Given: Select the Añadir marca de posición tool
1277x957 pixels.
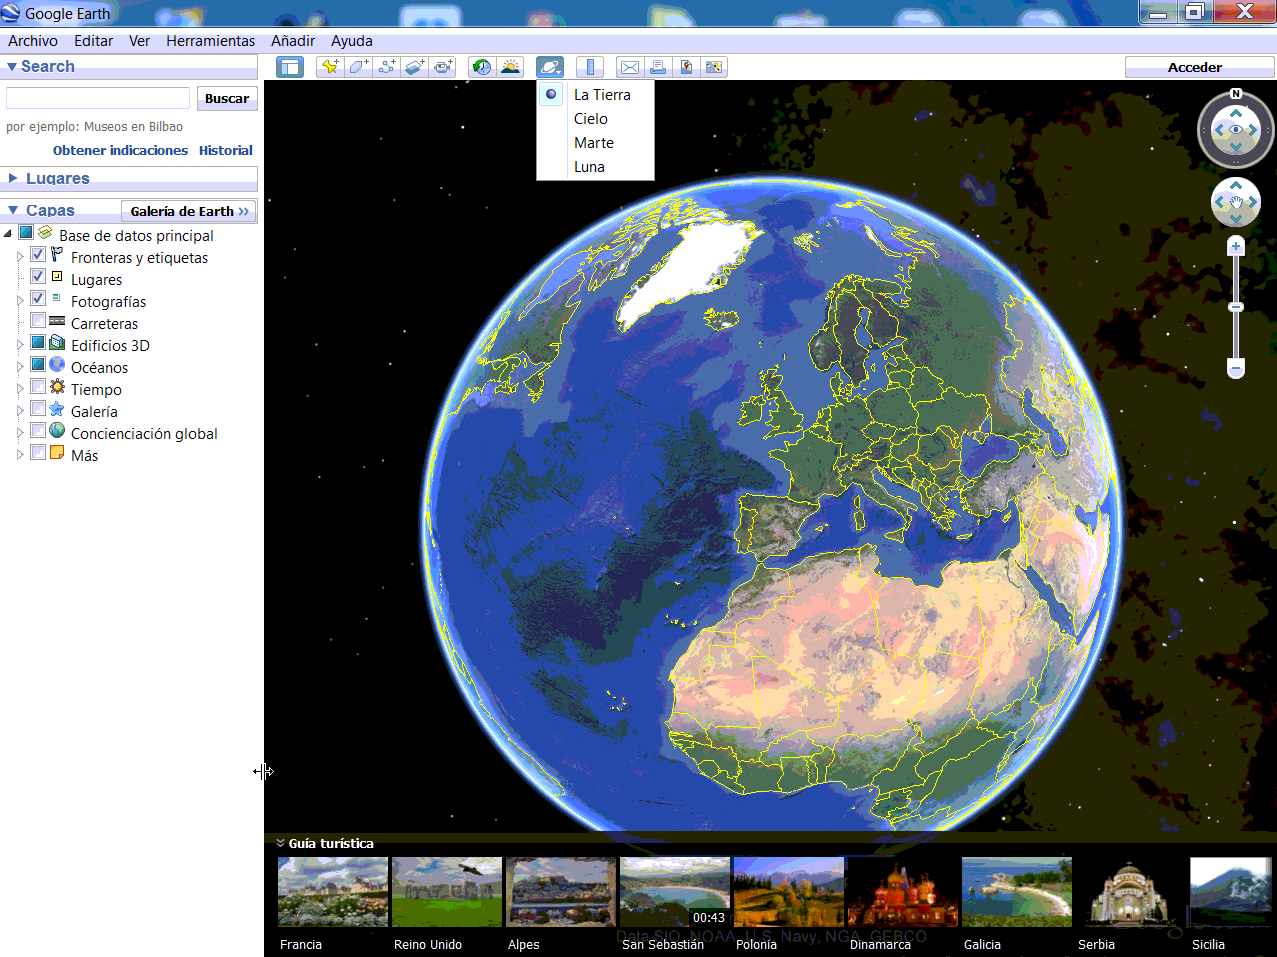Looking at the screenshot, I should (329, 66).
